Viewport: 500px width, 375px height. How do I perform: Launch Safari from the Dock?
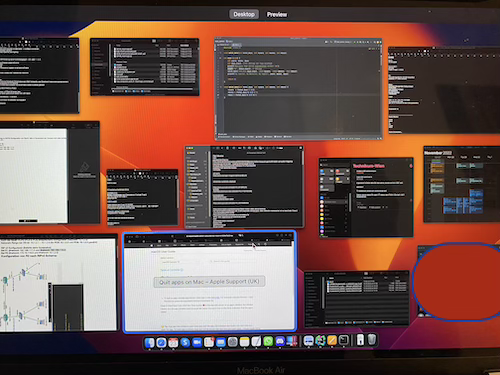click(x=161, y=342)
